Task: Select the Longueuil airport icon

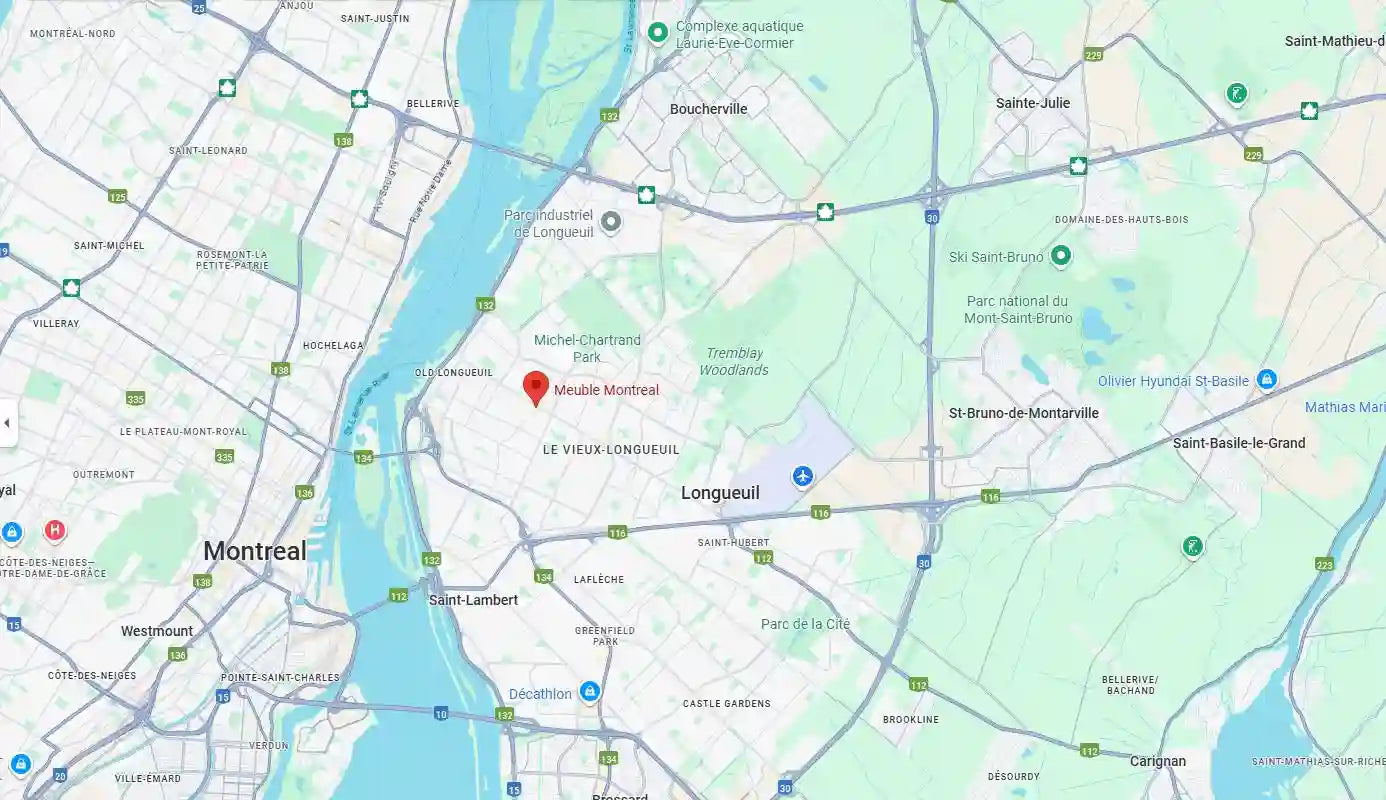Action: 802,476
